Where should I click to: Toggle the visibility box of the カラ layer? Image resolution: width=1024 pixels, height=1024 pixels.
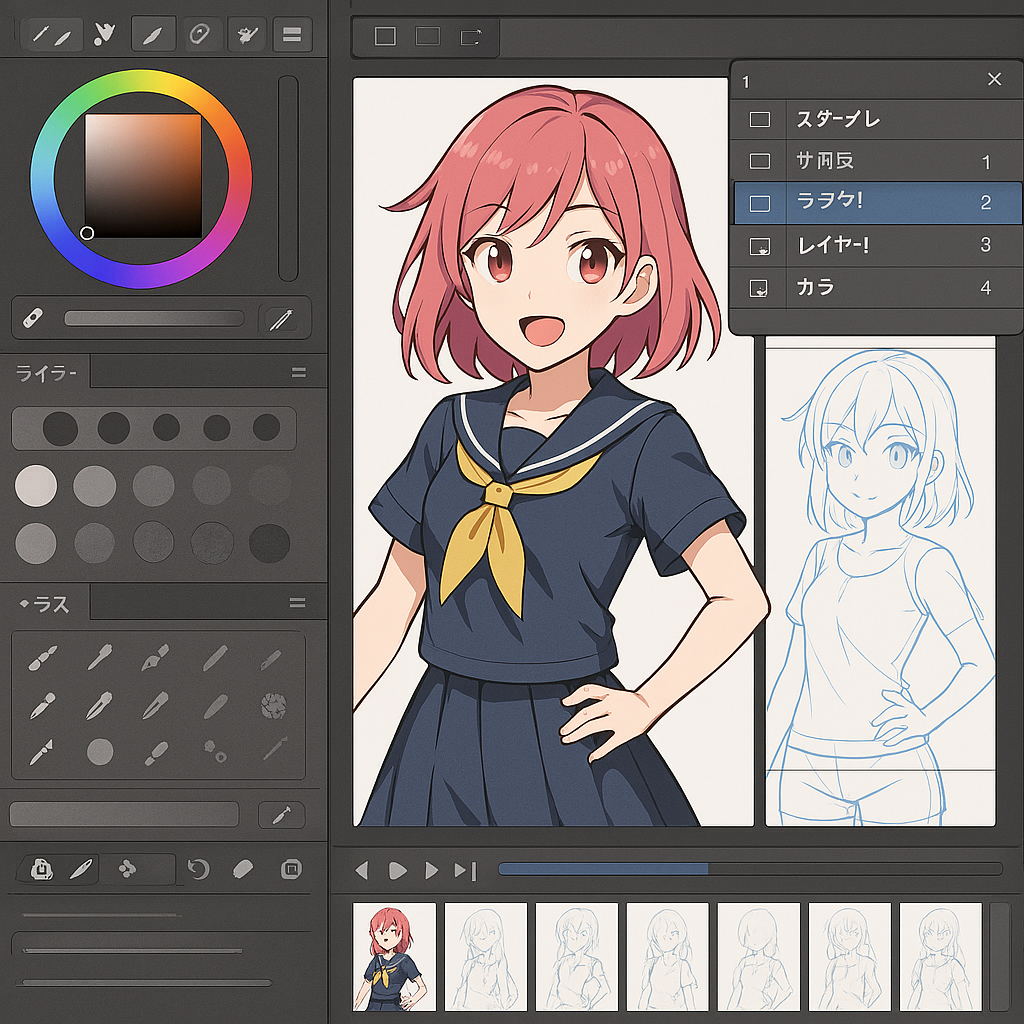click(x=760, y=289)
